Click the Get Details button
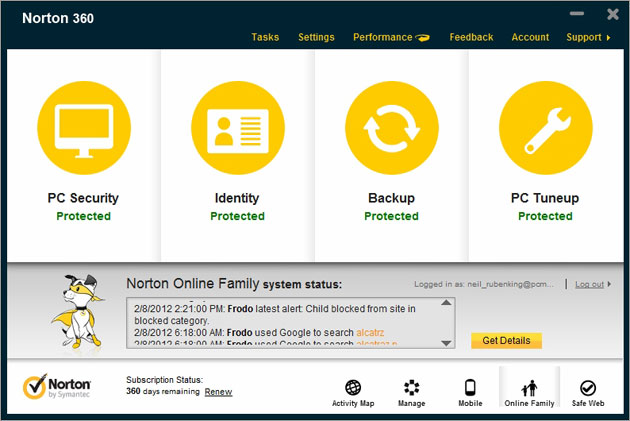Screen dimensions: 630x421 coord(506,341)
